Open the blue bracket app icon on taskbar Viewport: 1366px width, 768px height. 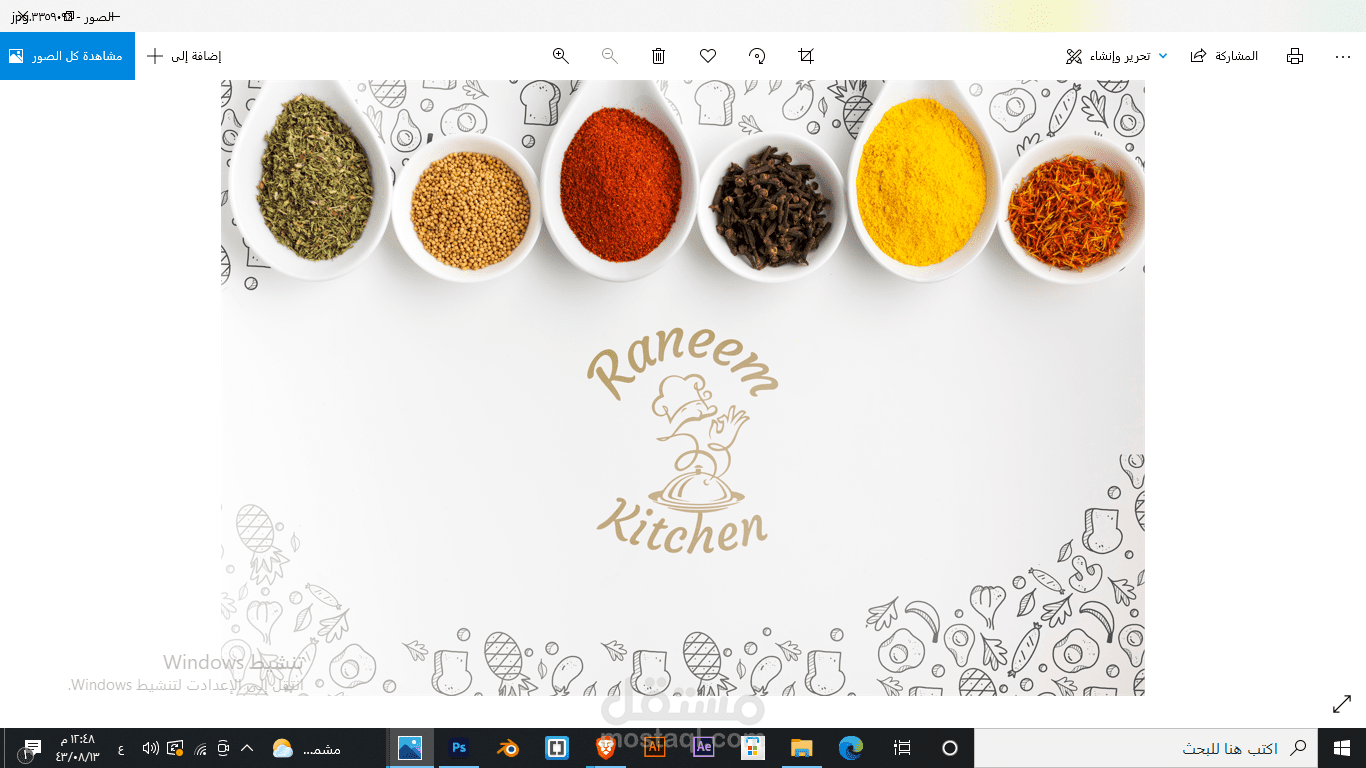(x=557, y=748)
